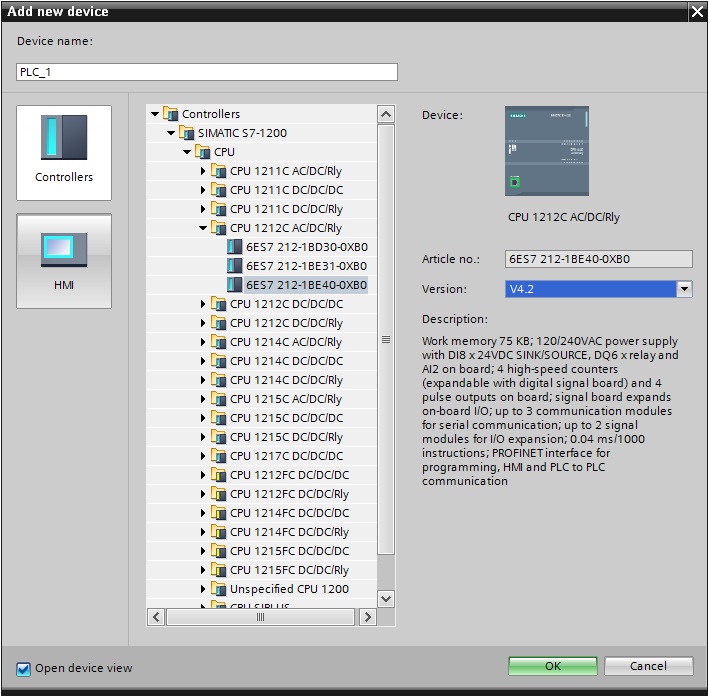The image size is (709, 697).
Task: Click the SIMATIC S7-1200 folder icon
Action: click(x=187, y=133)
